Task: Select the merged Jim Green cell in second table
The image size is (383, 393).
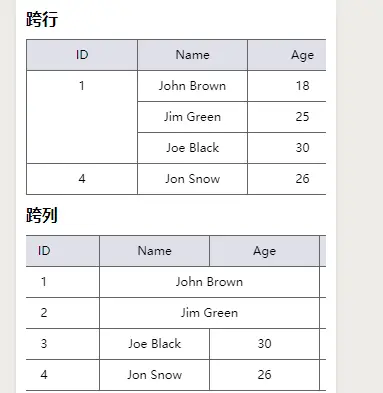Action: coord(209,313)
